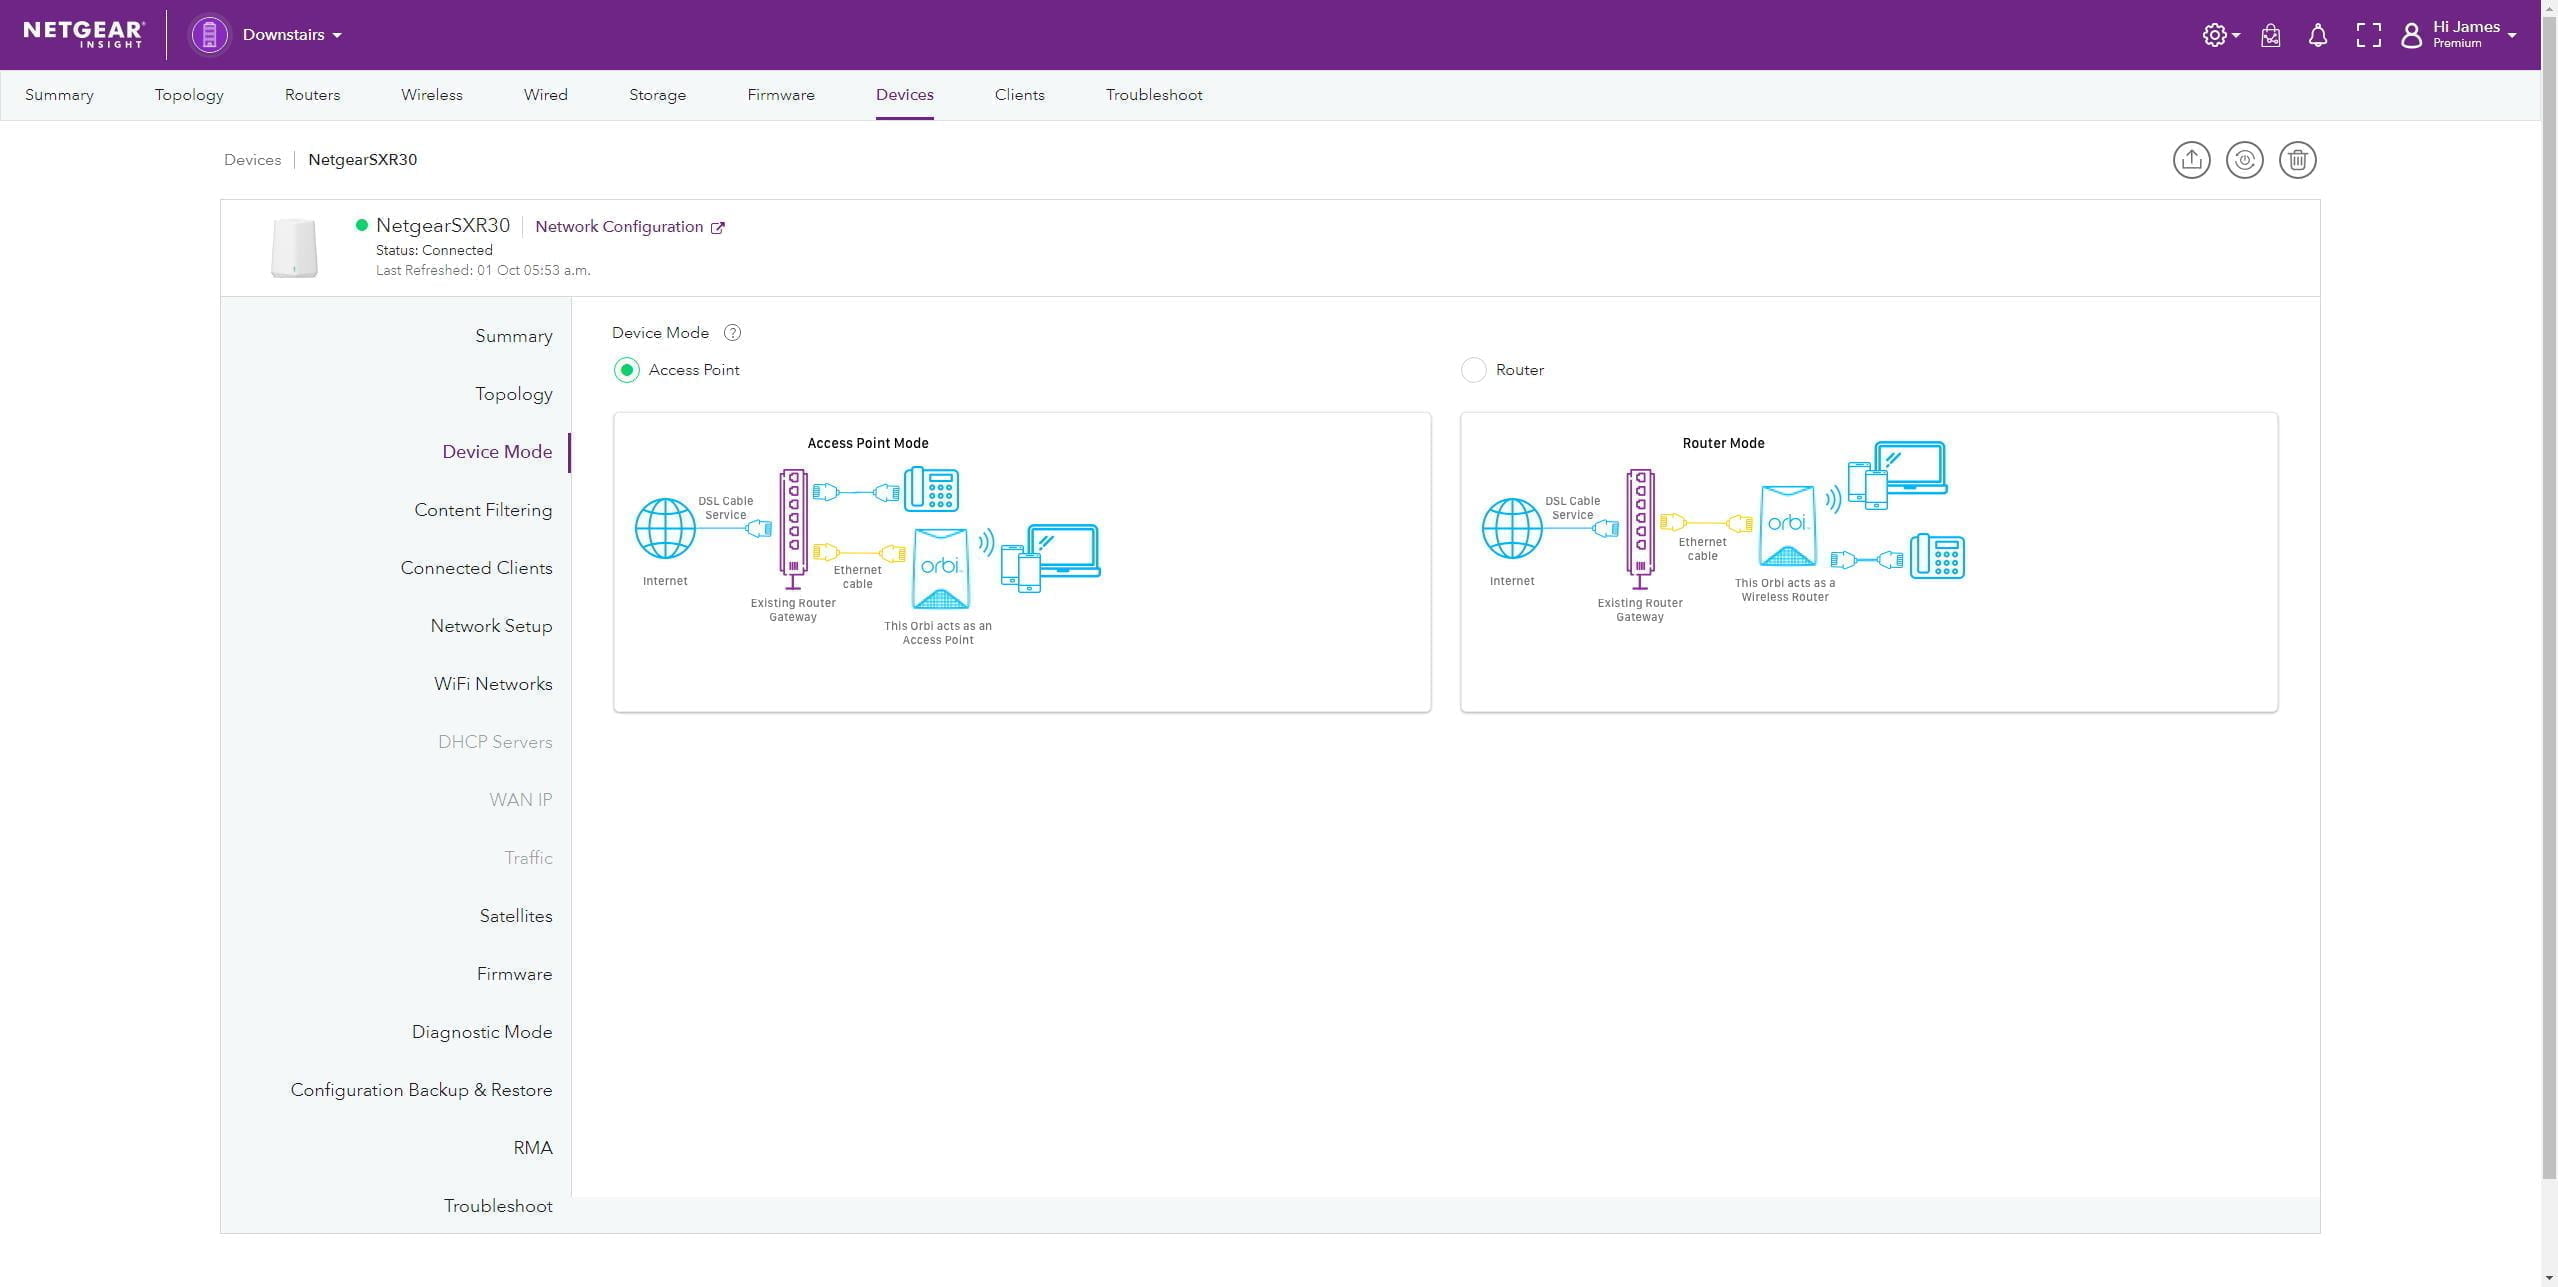Go back to Devices breadcrumb
The image size is (2558, 1287).
coord(252,160)
